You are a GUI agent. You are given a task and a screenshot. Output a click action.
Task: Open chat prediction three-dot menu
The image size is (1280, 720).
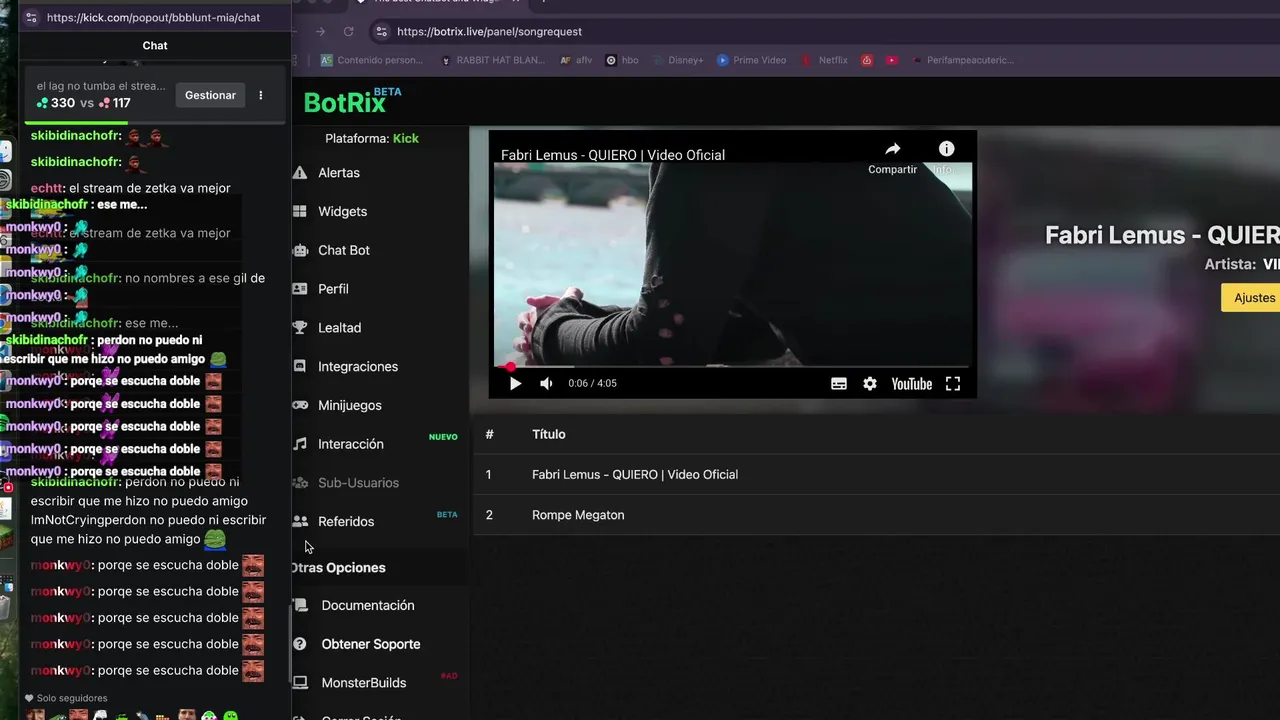pos(261,95)
